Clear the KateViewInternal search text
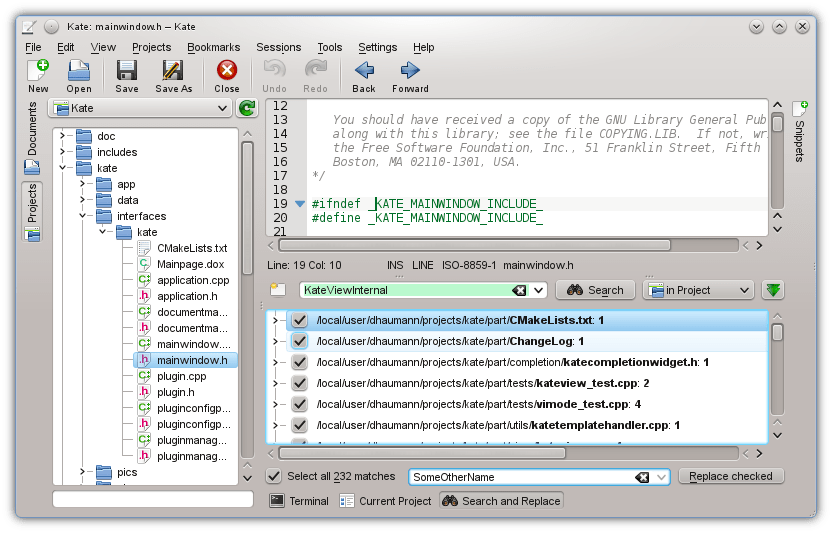Image resolution: width=832 pixels, height=533 pixels. click(x=519, y=290)
